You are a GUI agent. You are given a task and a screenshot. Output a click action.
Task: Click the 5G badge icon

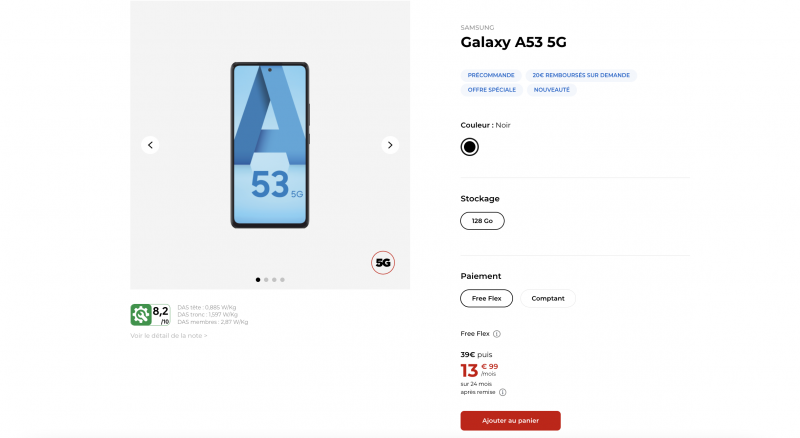click(382, 262)
